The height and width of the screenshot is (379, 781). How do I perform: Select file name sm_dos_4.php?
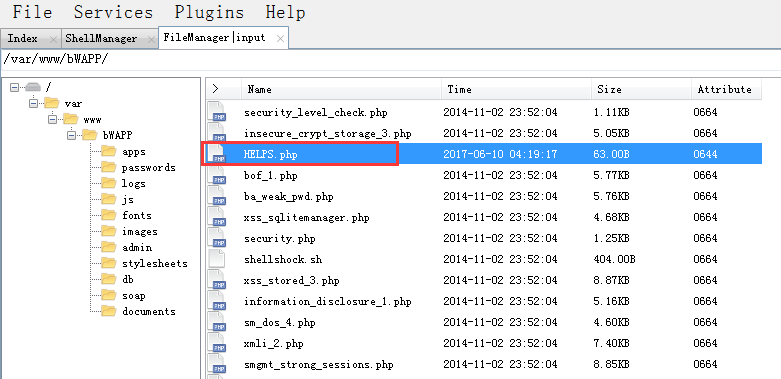point(279,323)
